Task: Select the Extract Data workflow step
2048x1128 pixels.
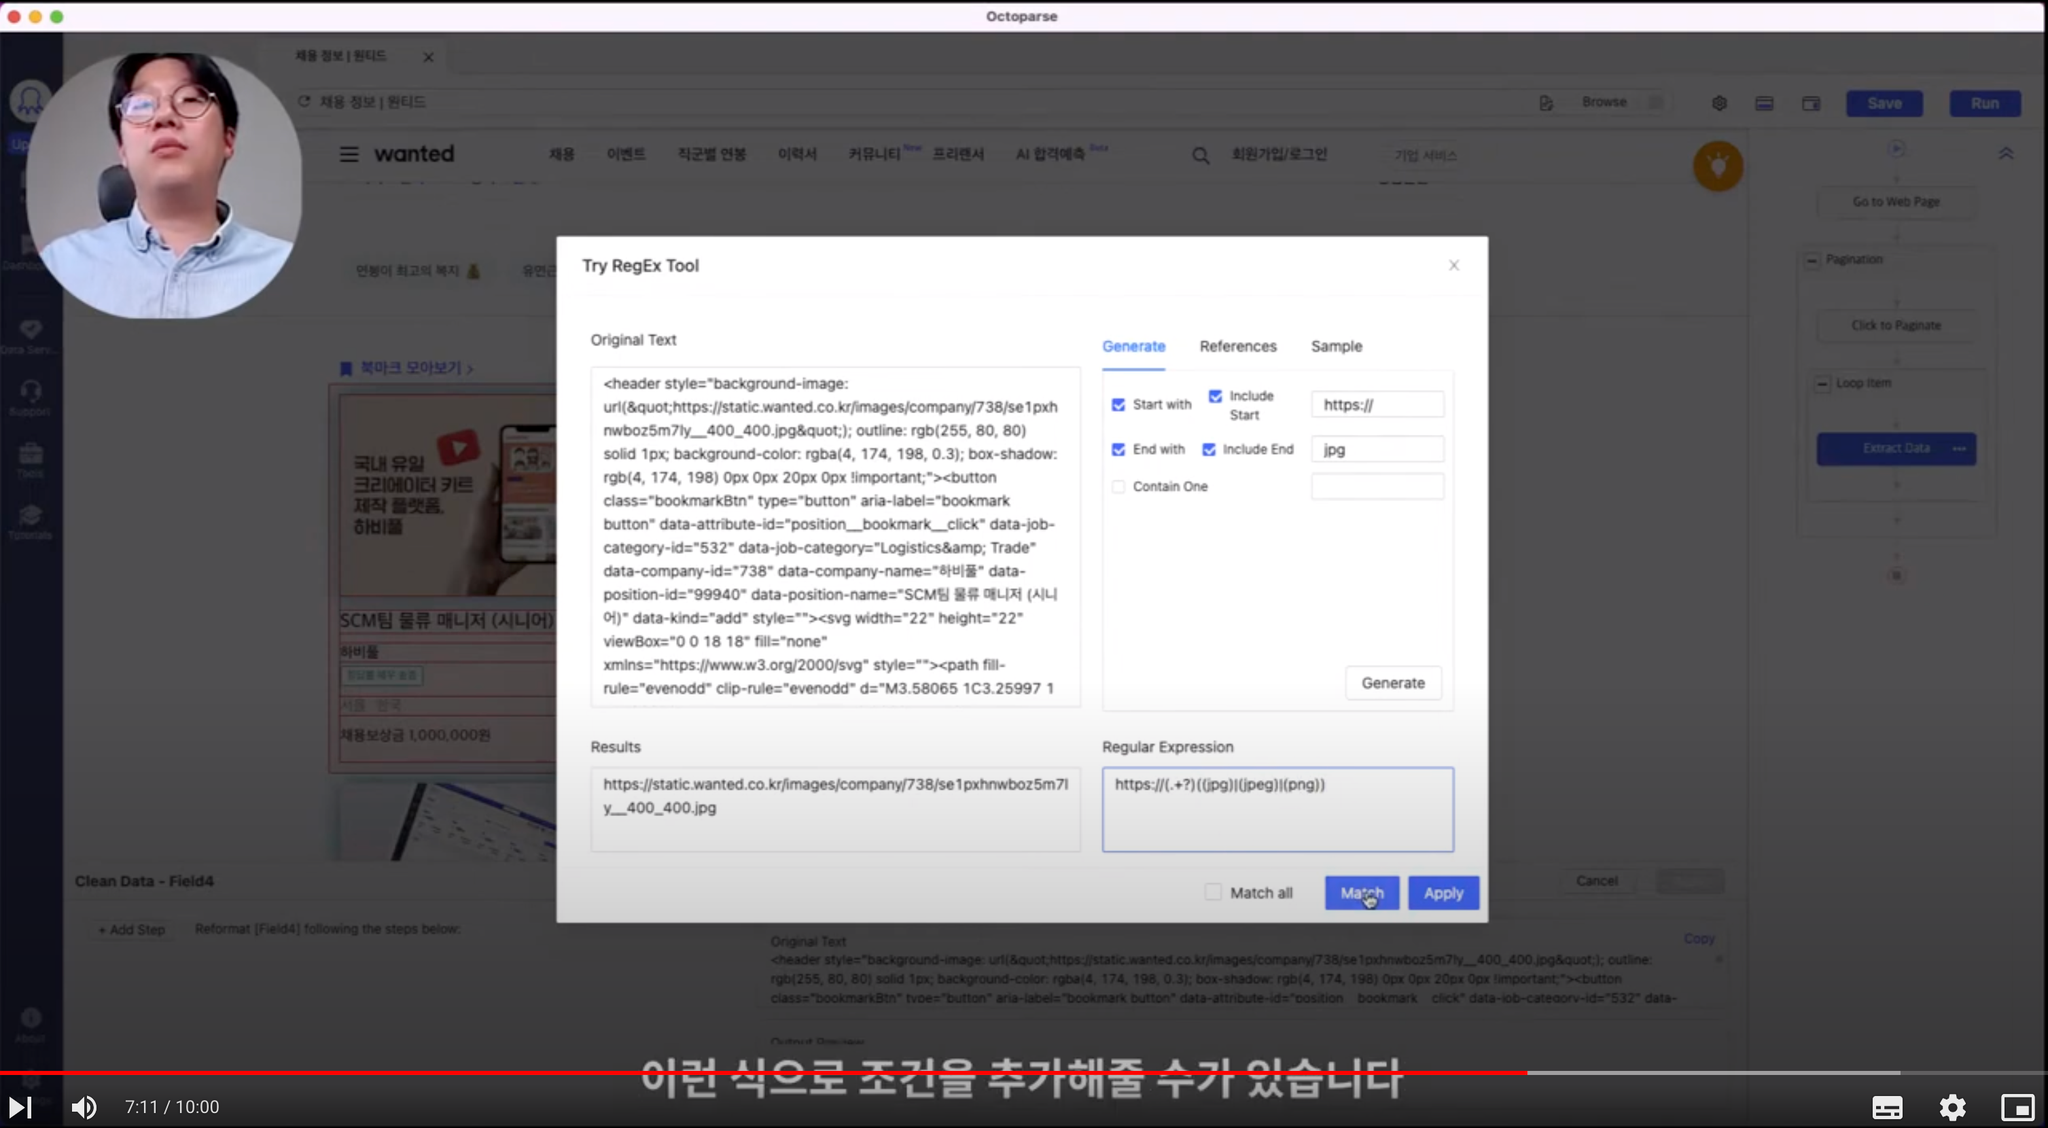Action: (1896, 448)
